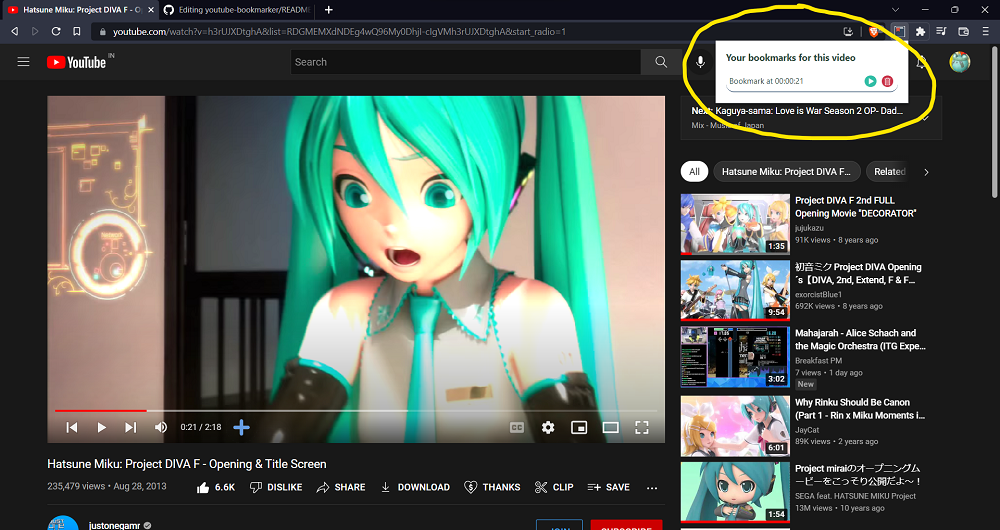Toggle theater mode
Viewport: 1000px width, 530px height.
(610, 427)
